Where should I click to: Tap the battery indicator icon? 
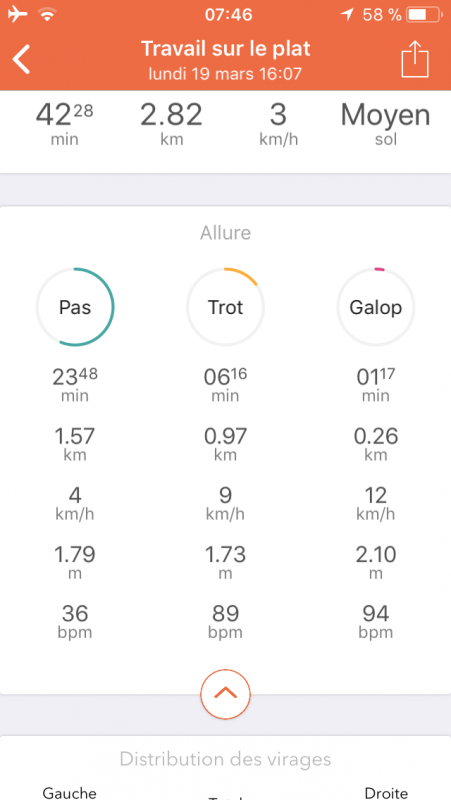[424, 15]
